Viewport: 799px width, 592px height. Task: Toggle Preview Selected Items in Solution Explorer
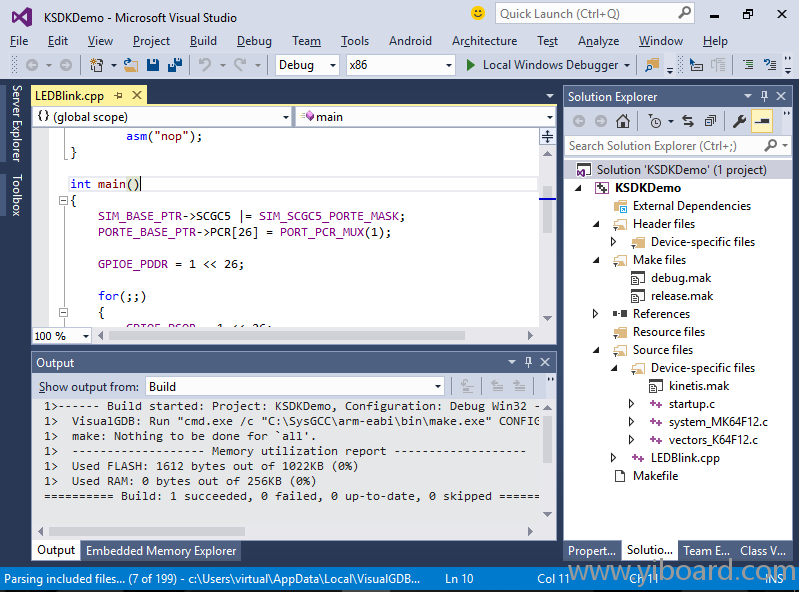[762, 121]
